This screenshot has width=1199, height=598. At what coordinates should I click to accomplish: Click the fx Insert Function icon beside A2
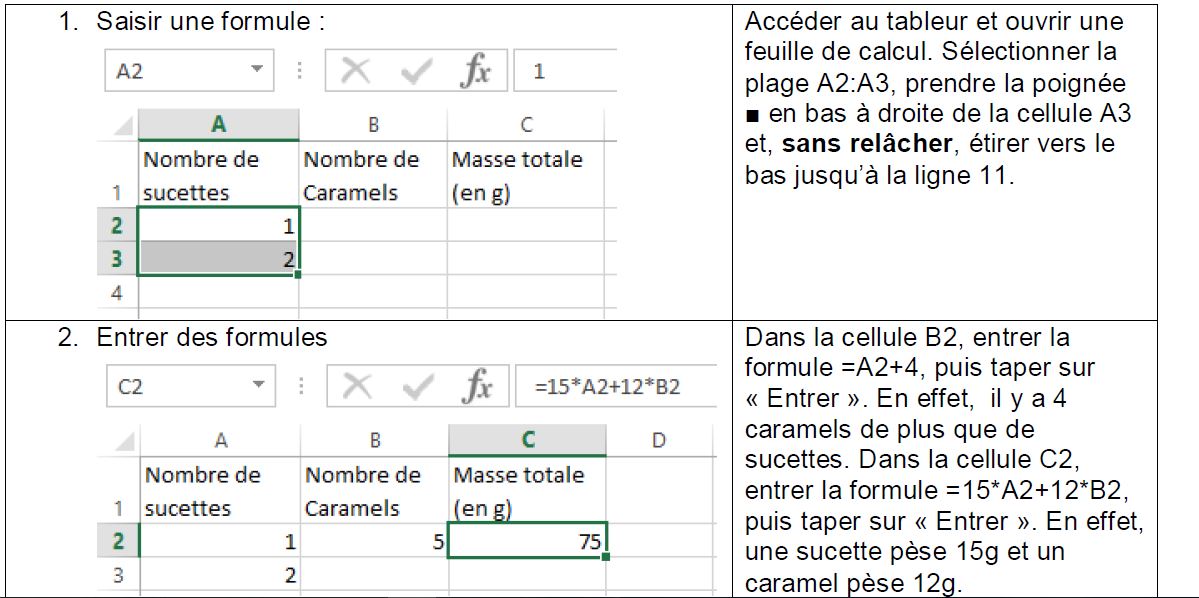coord(476,72)
